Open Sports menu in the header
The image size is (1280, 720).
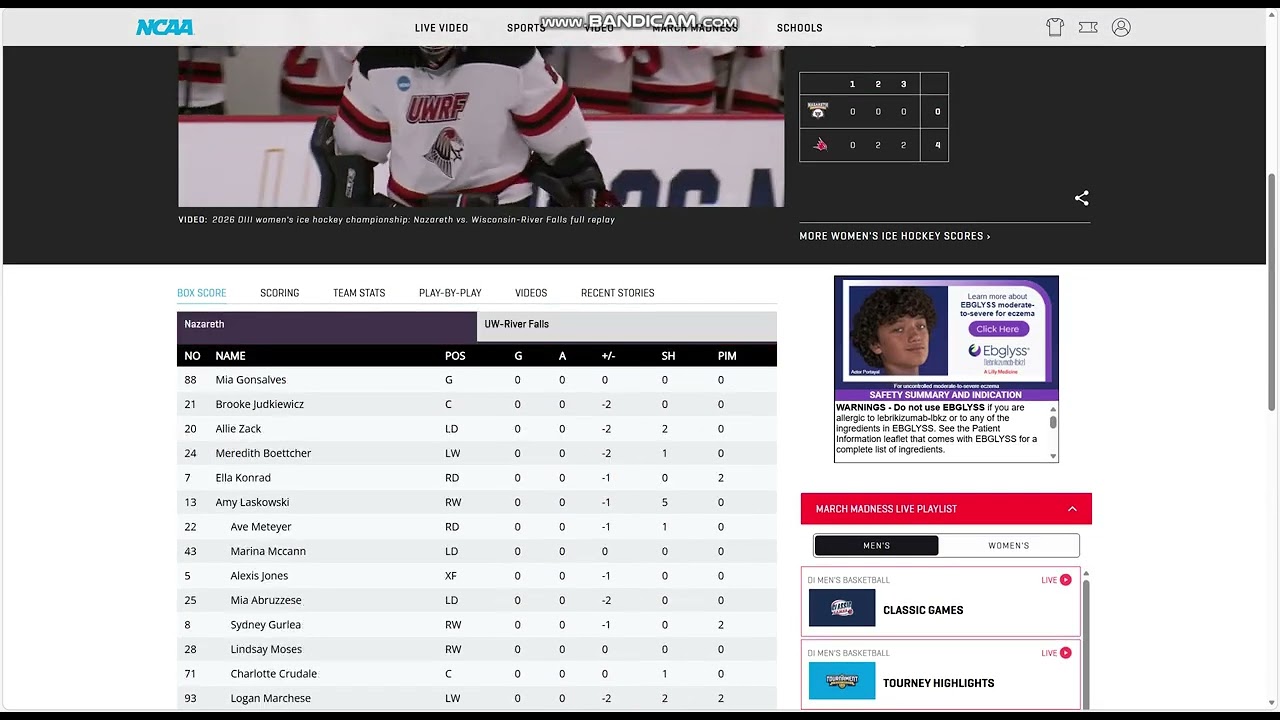(x=526, y=28)
